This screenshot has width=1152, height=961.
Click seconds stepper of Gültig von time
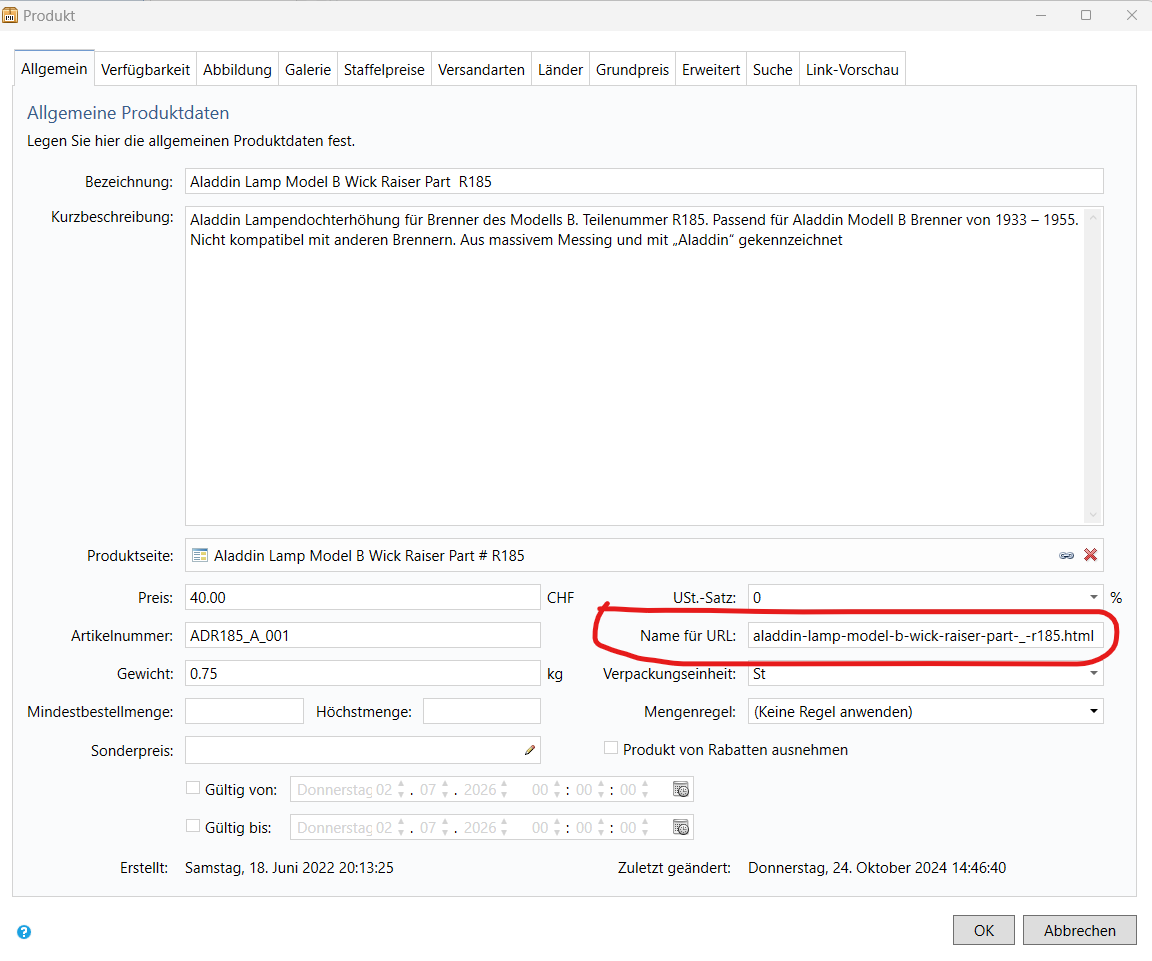pyautogui.click(x=645, y=790)
